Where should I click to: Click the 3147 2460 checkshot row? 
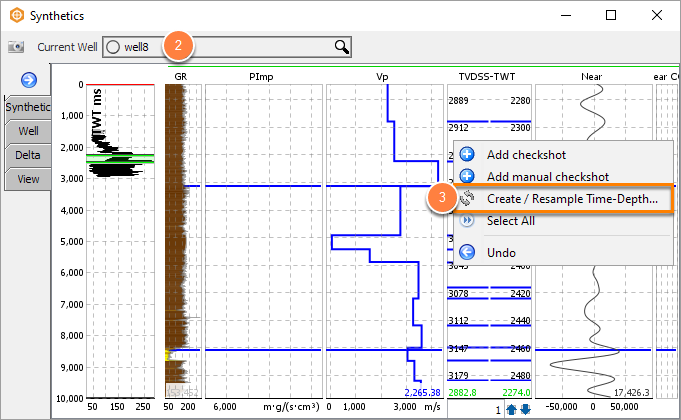point(489,348)
